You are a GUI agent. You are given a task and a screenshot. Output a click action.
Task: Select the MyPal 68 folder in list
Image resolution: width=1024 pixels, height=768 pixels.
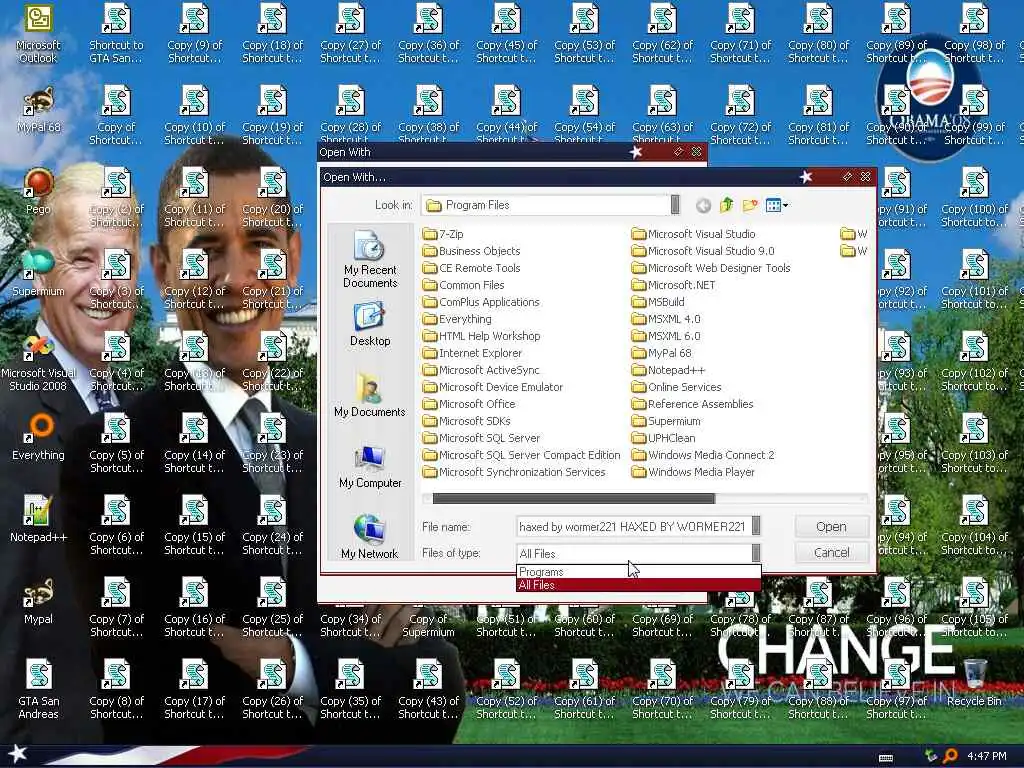pyautogui.click(x=662, y=353)
